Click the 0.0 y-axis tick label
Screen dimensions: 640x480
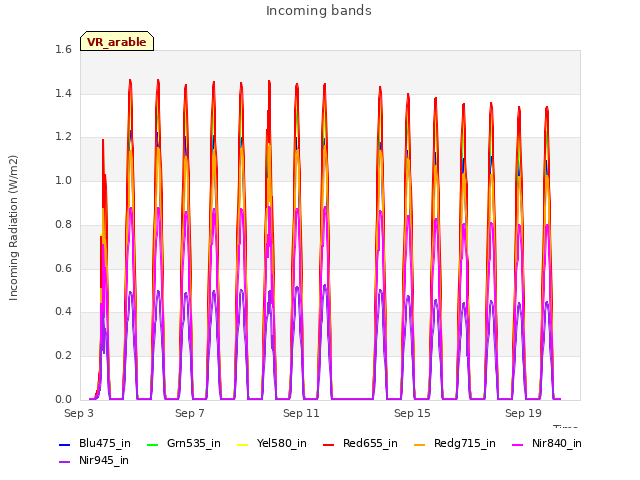63,399
